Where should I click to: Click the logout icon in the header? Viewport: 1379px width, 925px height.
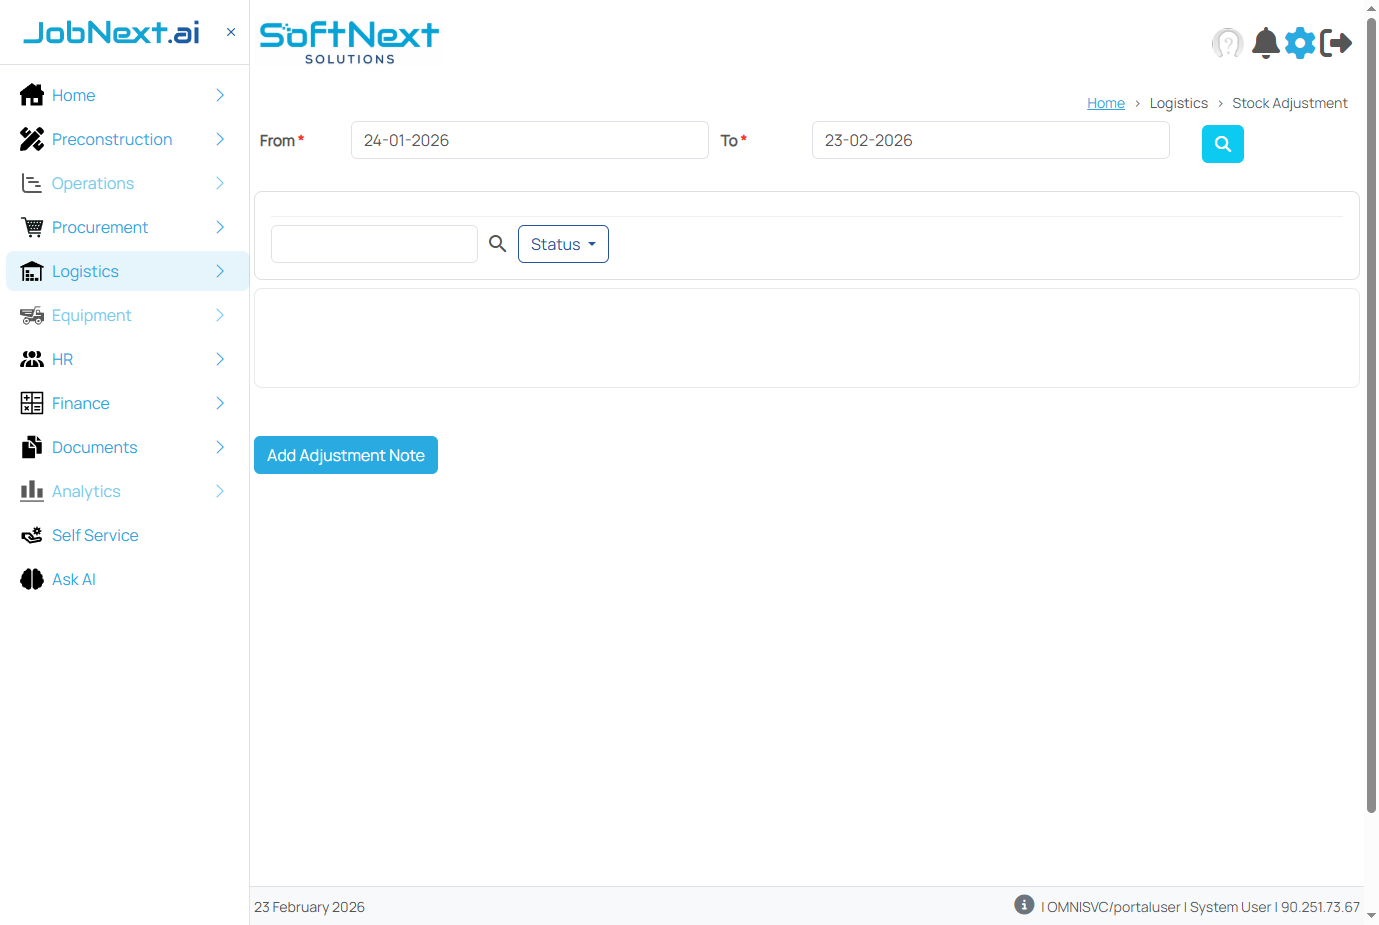(1337, 43)
